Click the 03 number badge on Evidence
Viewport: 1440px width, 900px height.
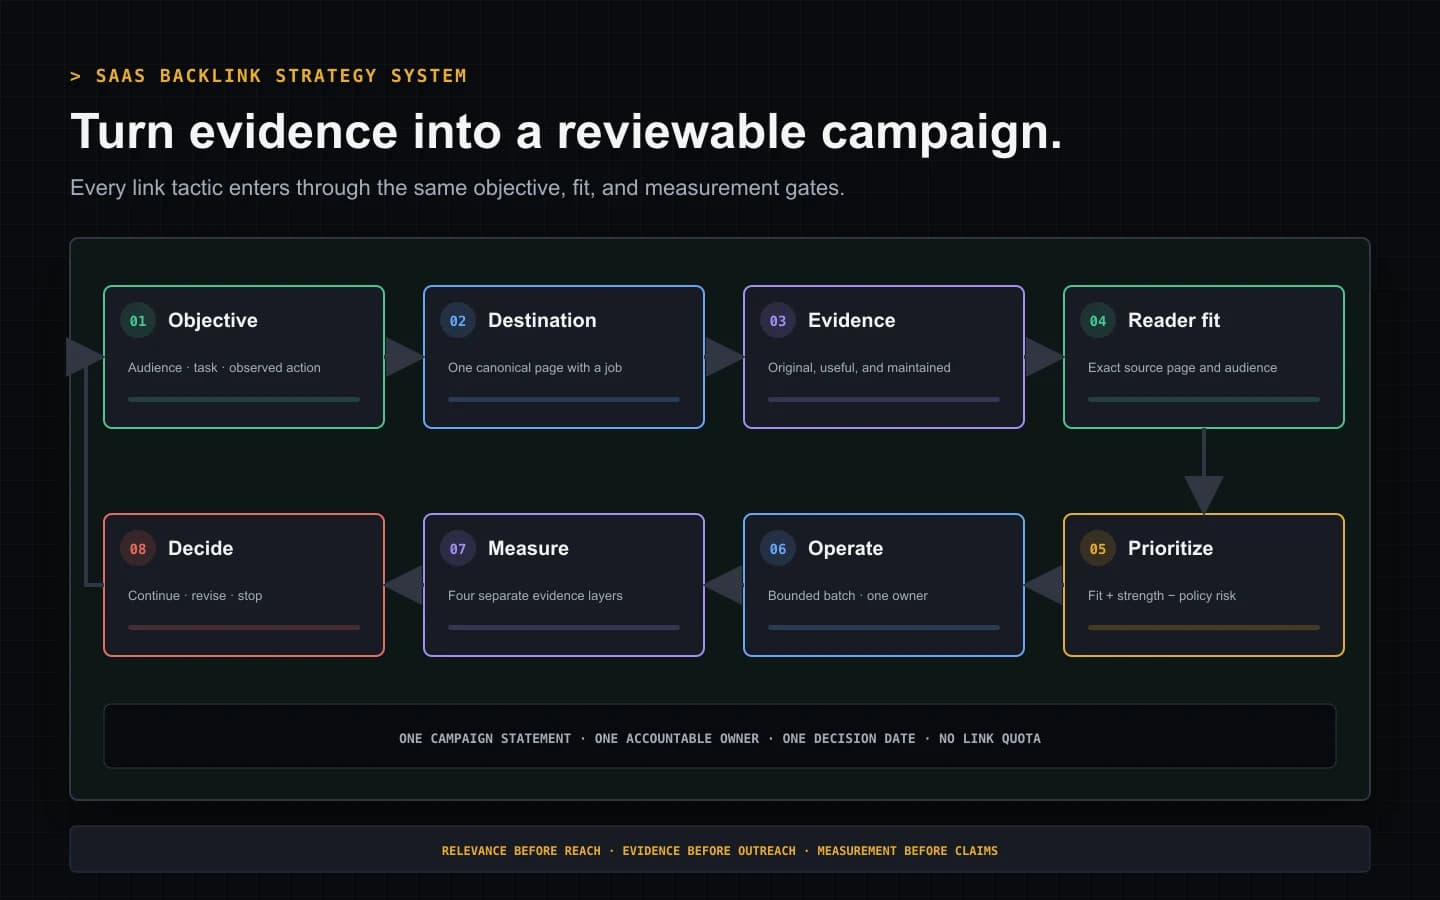coord(778,320)
